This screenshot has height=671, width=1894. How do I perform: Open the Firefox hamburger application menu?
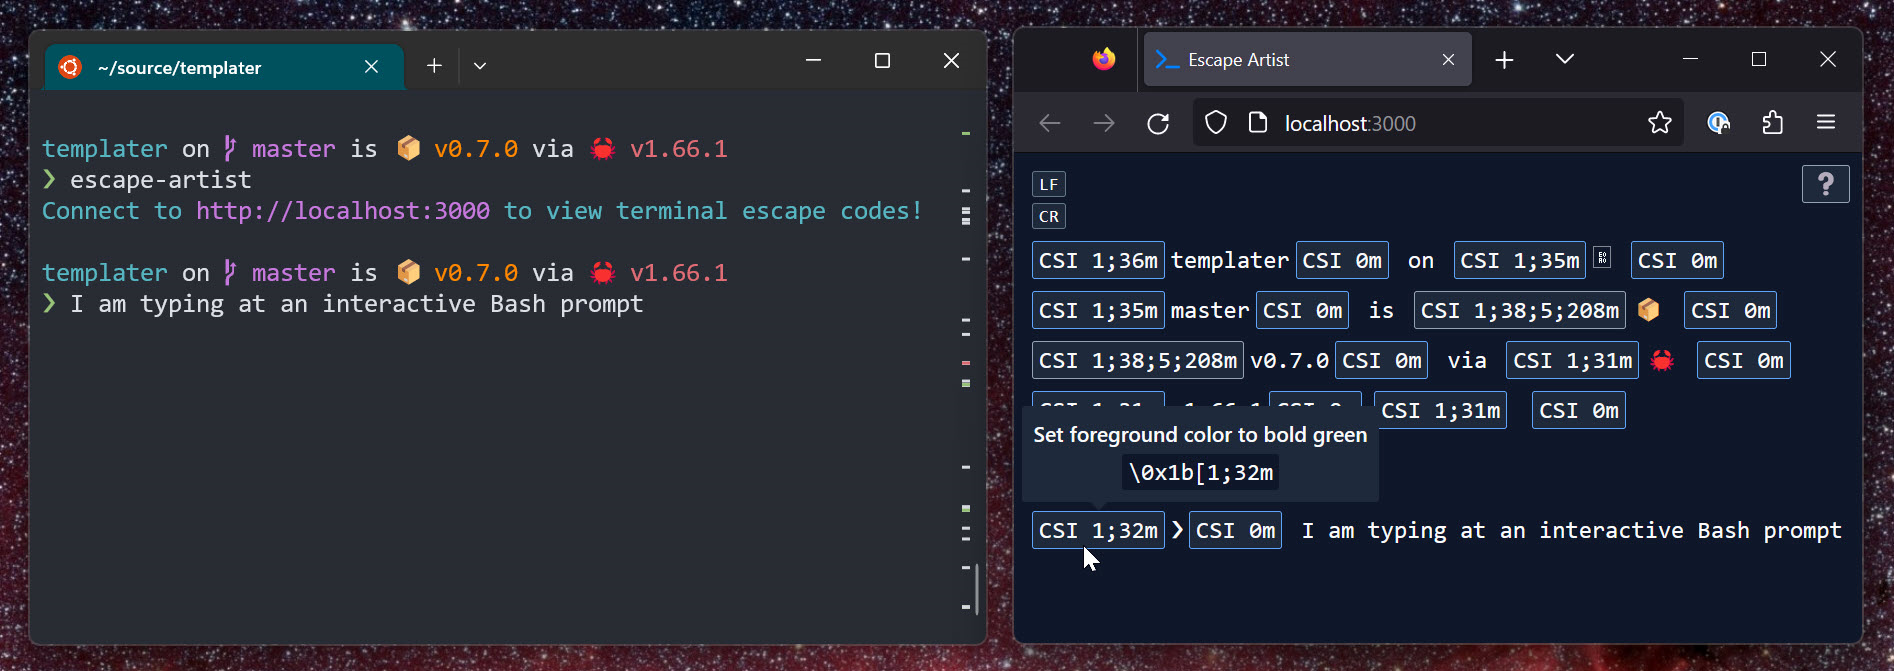coord(1825,123)
